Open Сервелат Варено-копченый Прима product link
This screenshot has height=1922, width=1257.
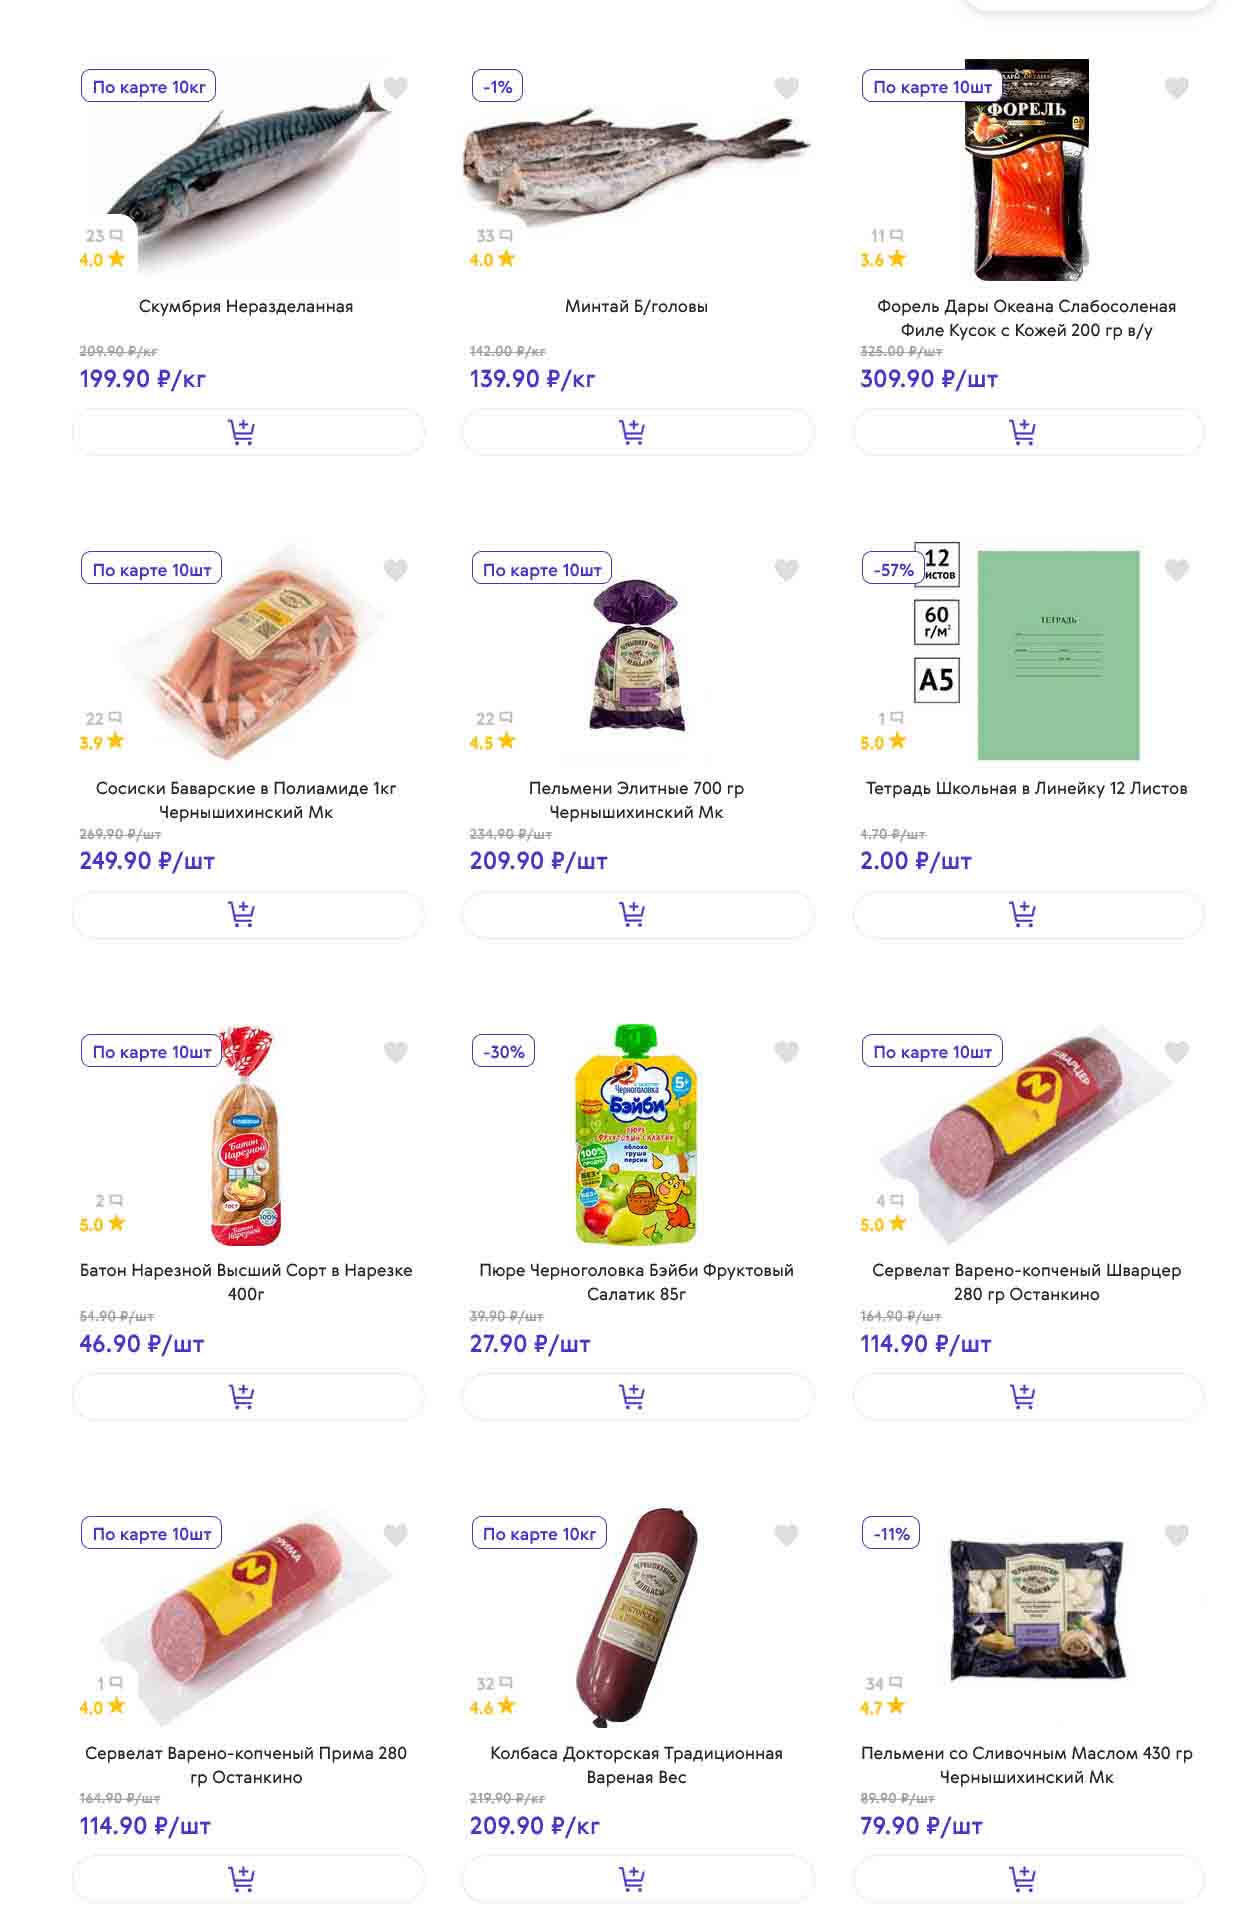[x=246, y=1765]
